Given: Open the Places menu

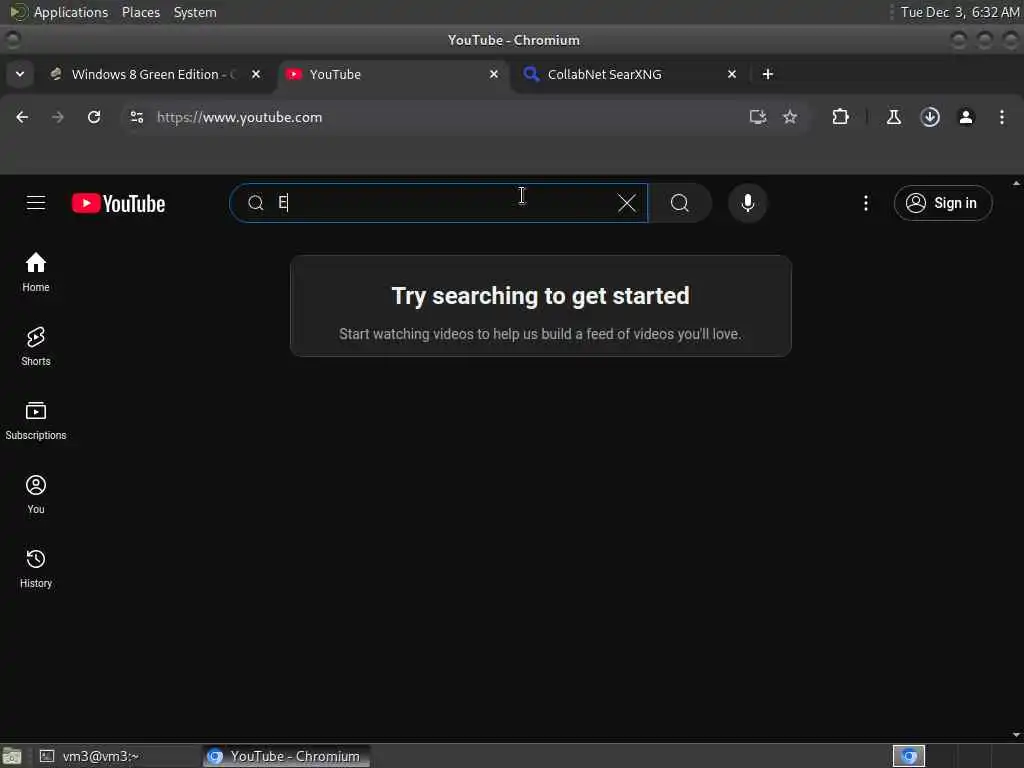Looking at the screenshot, I should tap(140, 12).
